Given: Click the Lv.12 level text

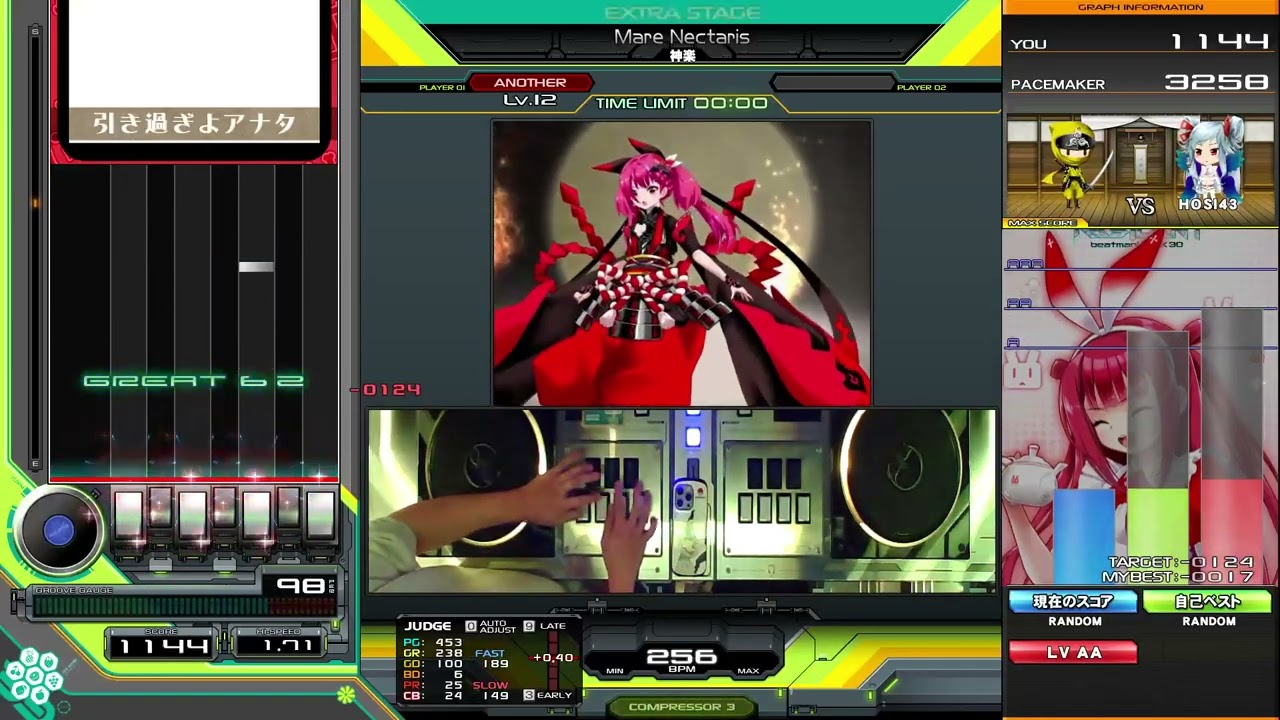Looking at the screenshot, I should pyautogui.click(x=530, y=100).
